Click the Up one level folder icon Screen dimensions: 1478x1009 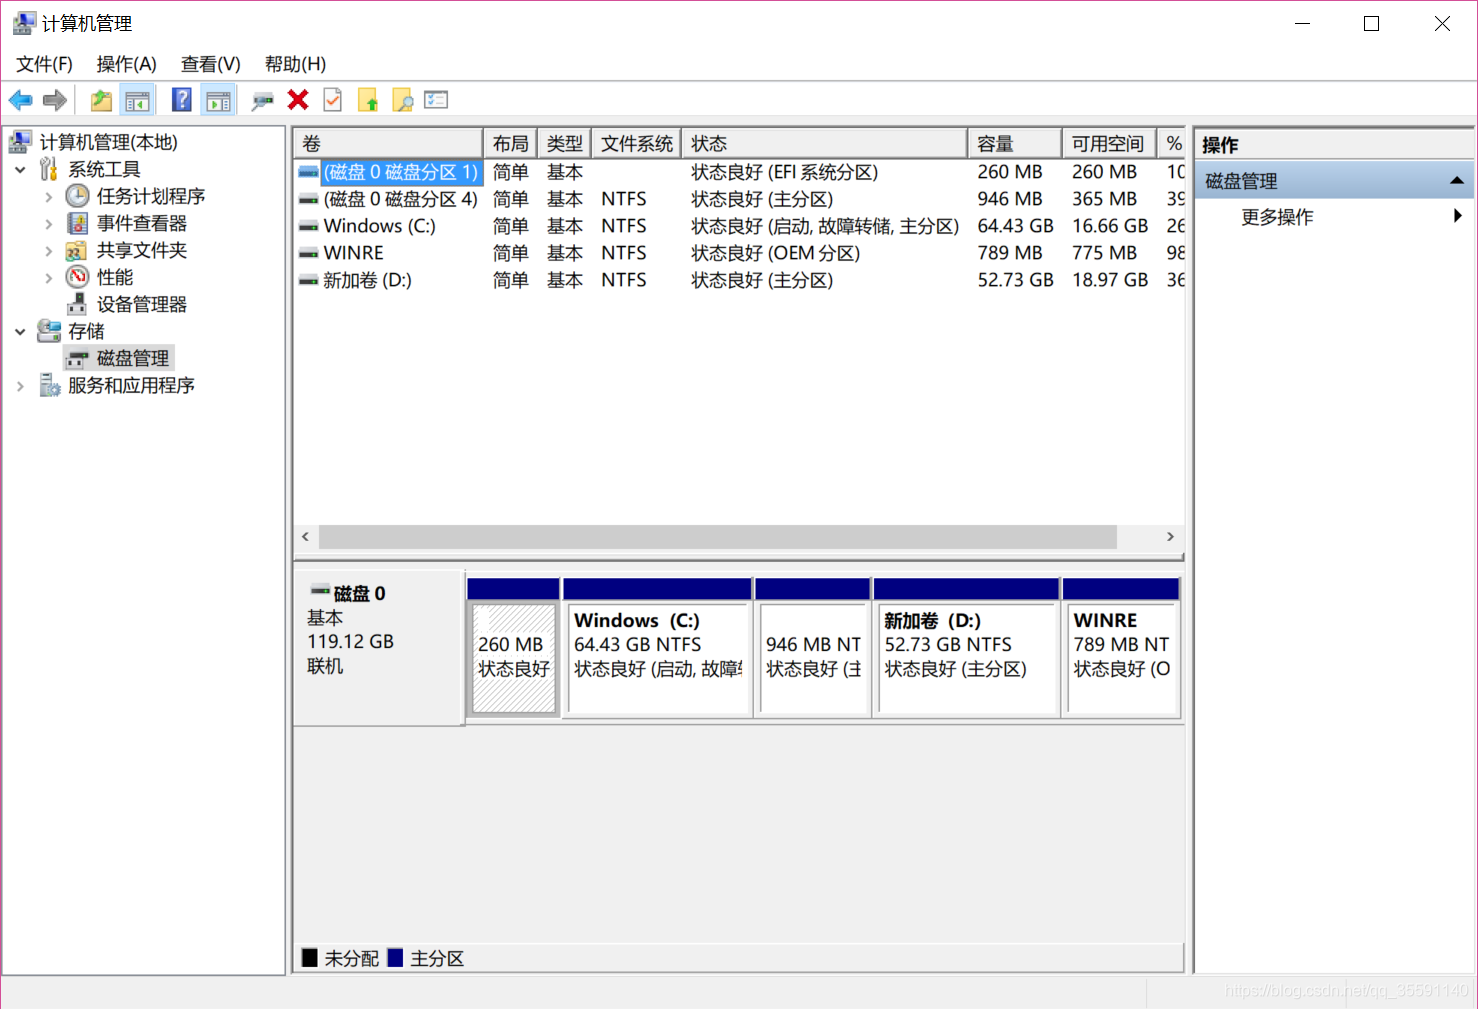pos(101,100)
